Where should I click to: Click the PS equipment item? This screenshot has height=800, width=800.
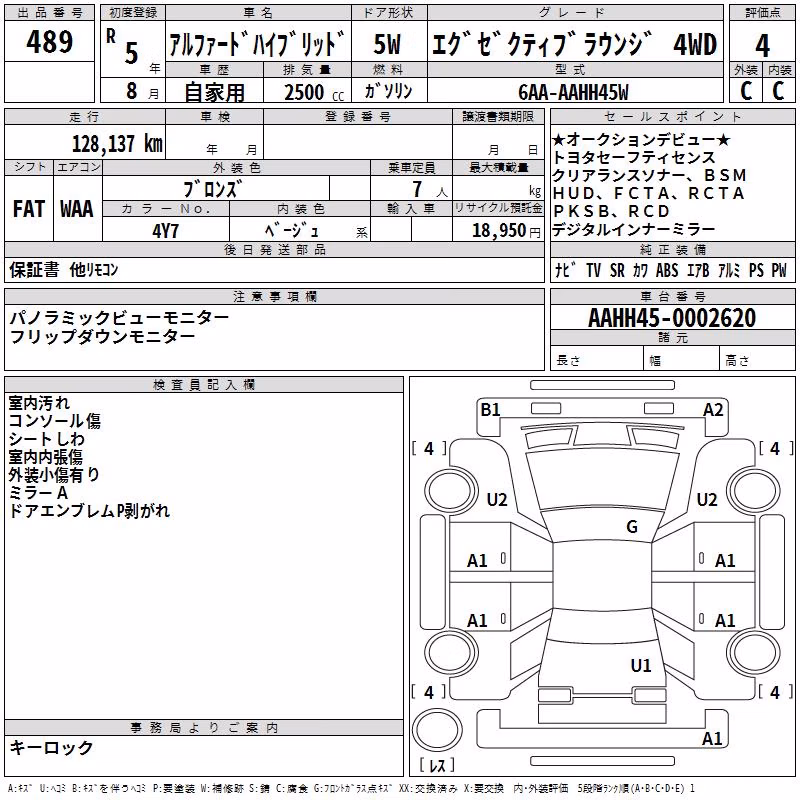point(757,270)
